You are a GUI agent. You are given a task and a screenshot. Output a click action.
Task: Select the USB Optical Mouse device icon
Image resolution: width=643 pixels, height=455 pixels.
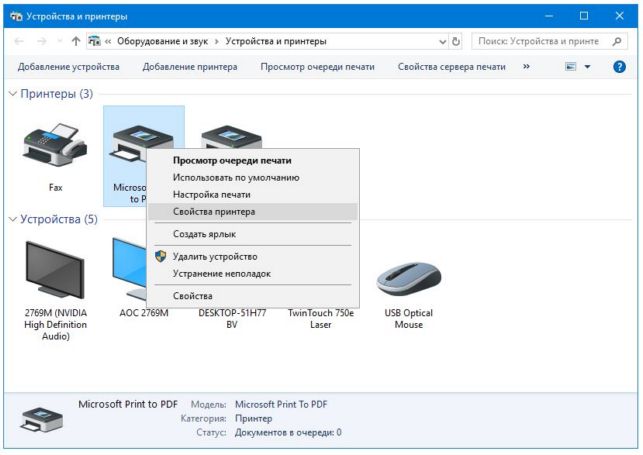point(408,279)
